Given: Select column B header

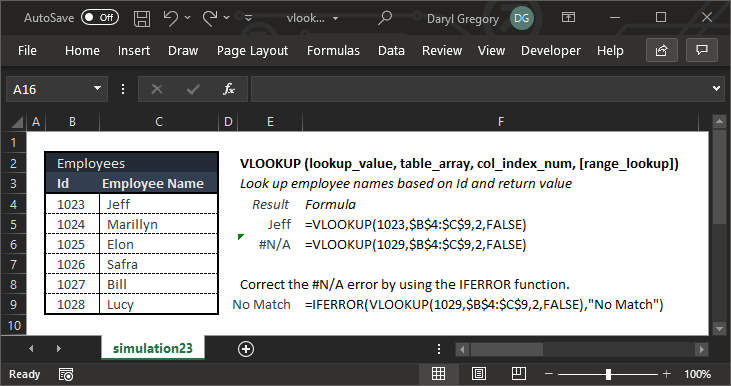Looking at the screenshot, I should (x=72, y=122).
